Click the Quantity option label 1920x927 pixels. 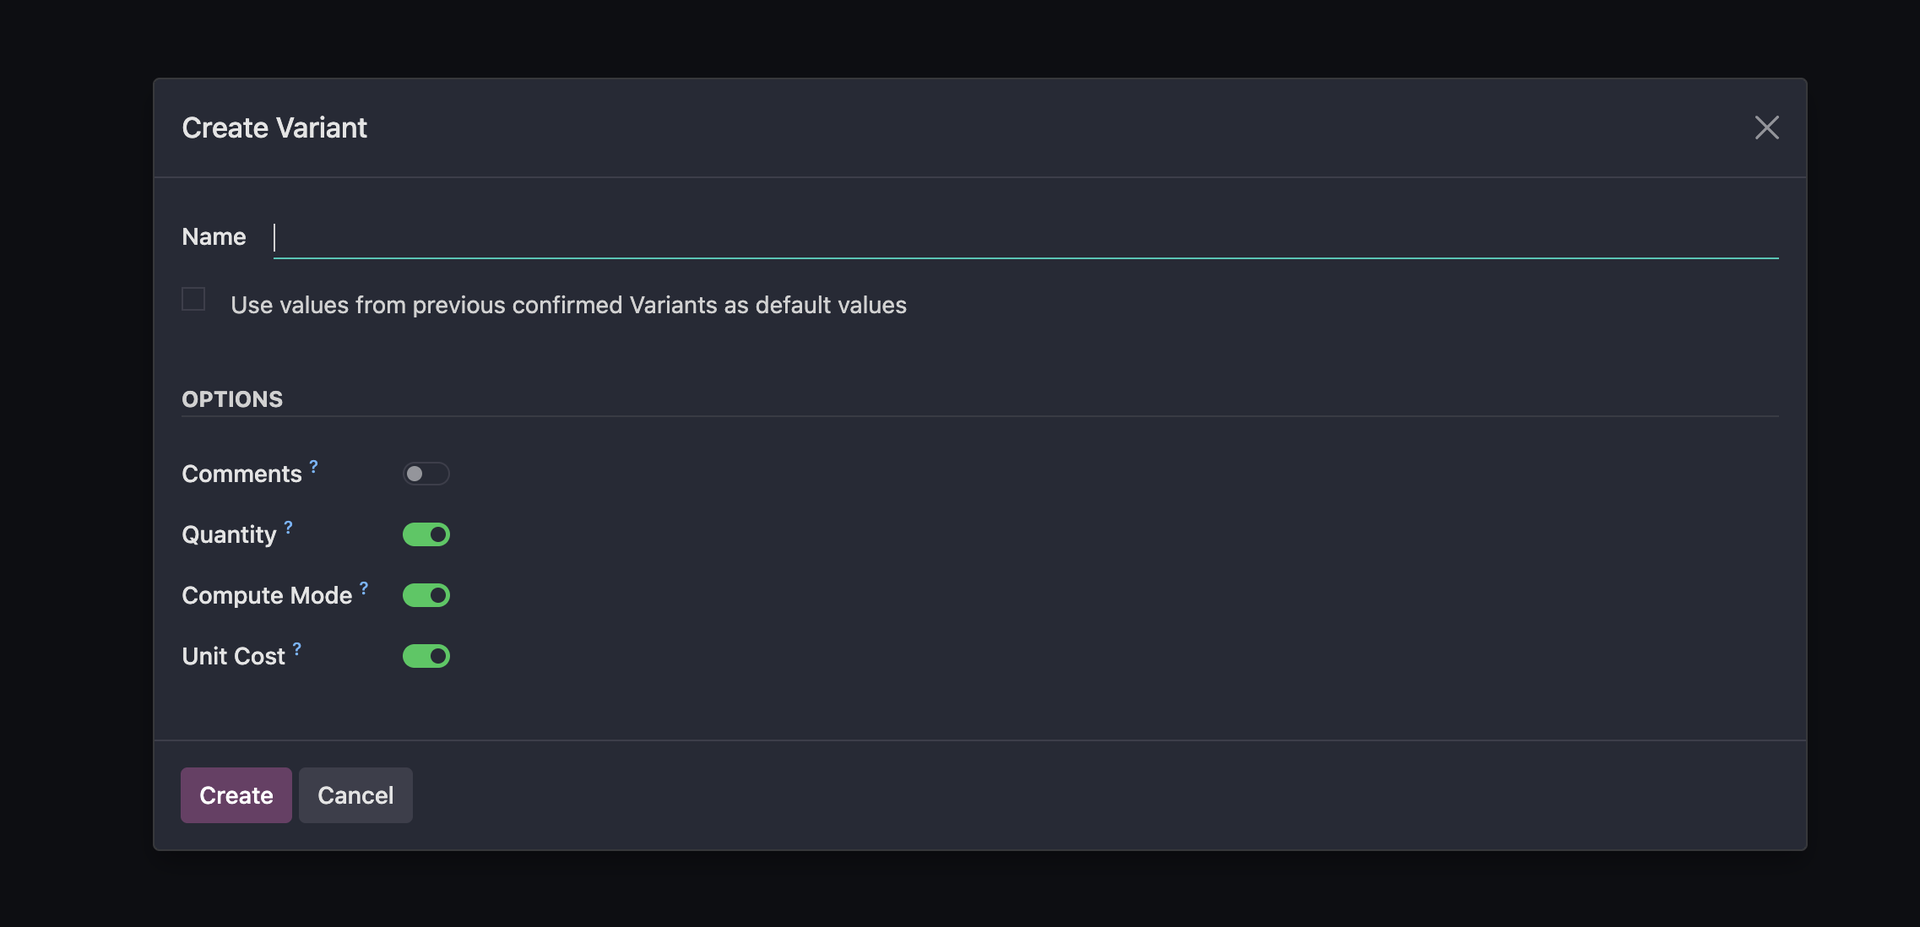point(229,535)
